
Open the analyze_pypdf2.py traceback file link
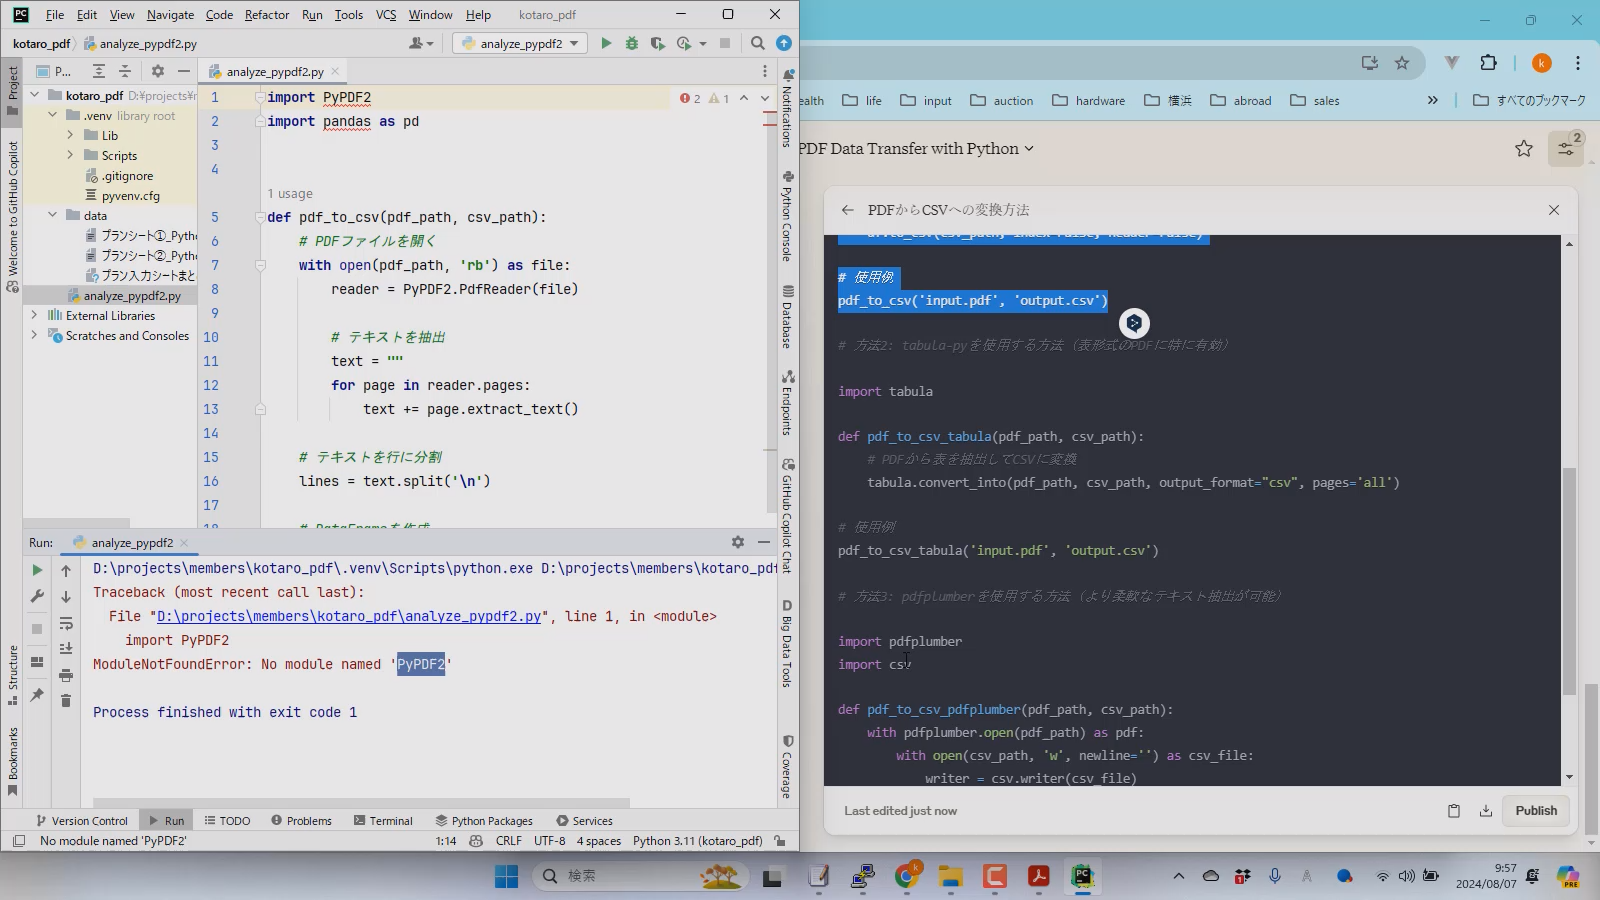point(348,617)
